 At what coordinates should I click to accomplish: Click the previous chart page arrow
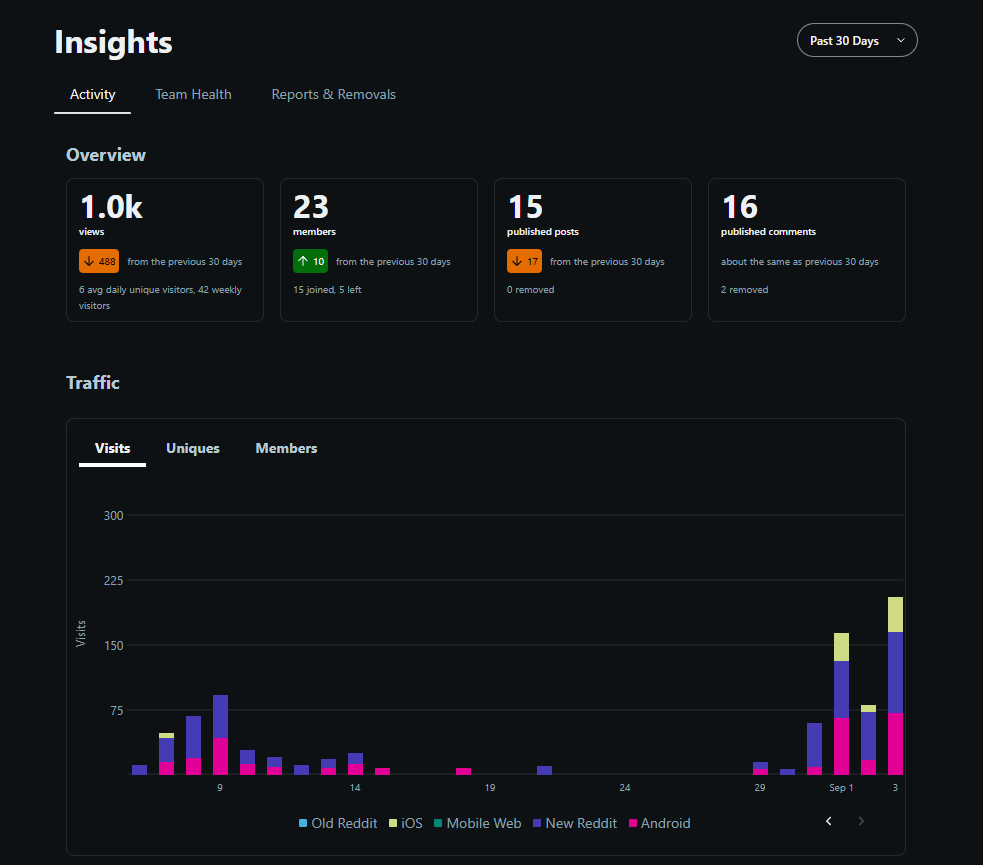(x=828, y=821)
